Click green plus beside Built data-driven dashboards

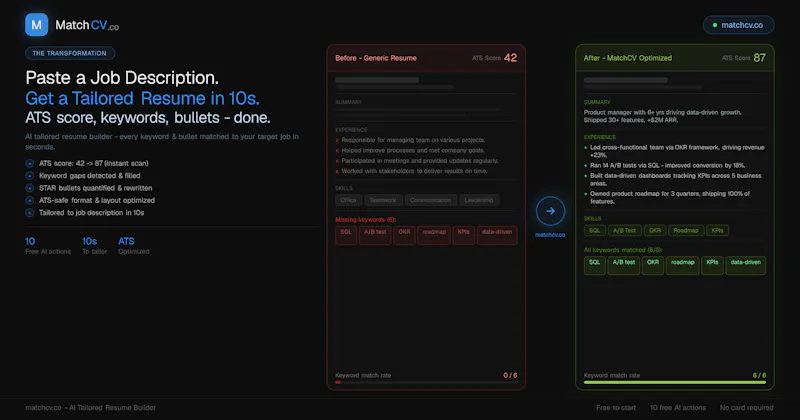coord(586,176)
